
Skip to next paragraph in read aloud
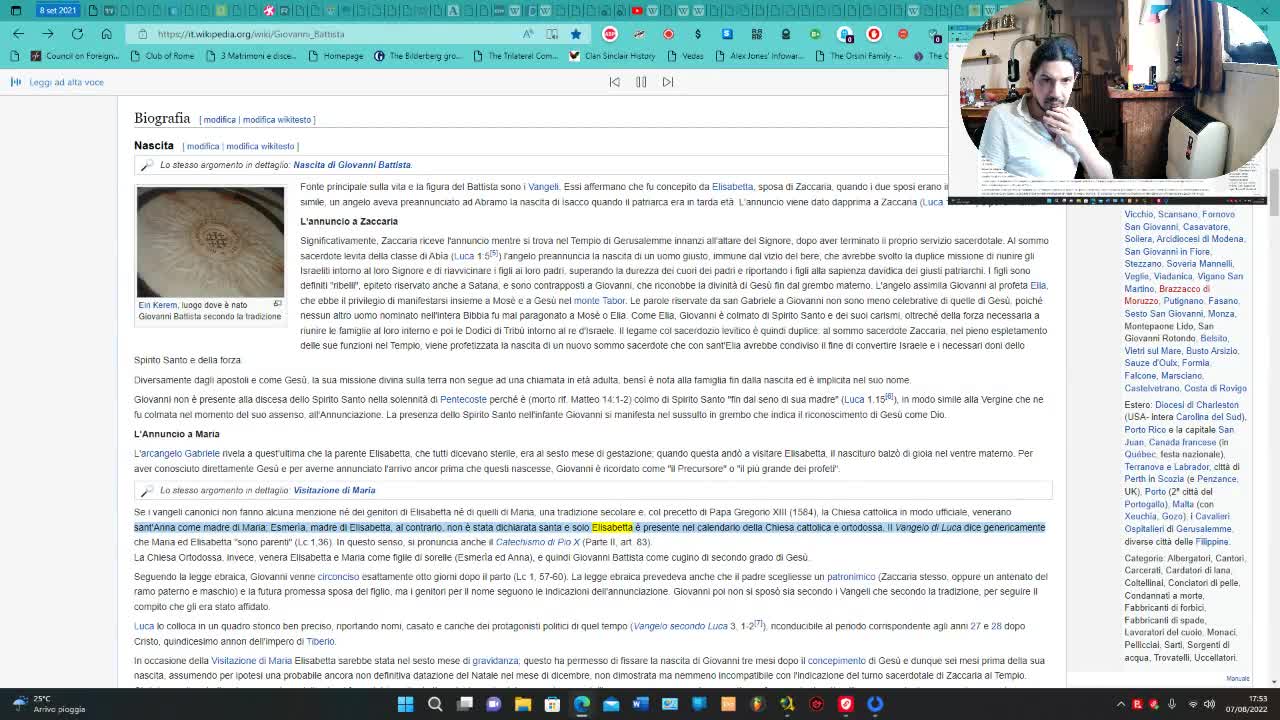tap(668, 82)
